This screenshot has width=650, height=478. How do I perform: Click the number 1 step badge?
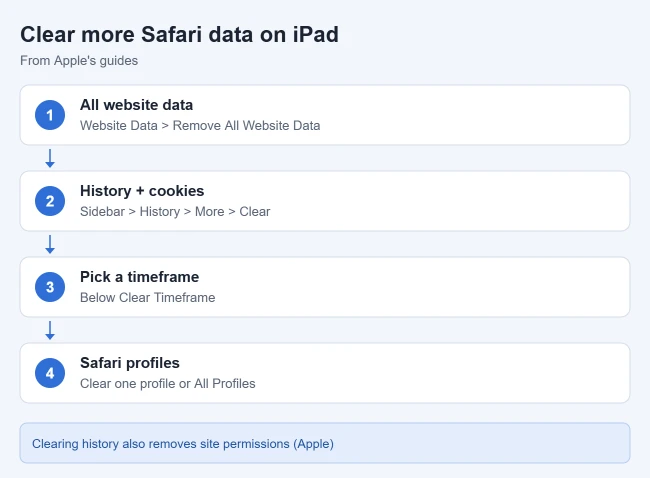coord(50,115)
